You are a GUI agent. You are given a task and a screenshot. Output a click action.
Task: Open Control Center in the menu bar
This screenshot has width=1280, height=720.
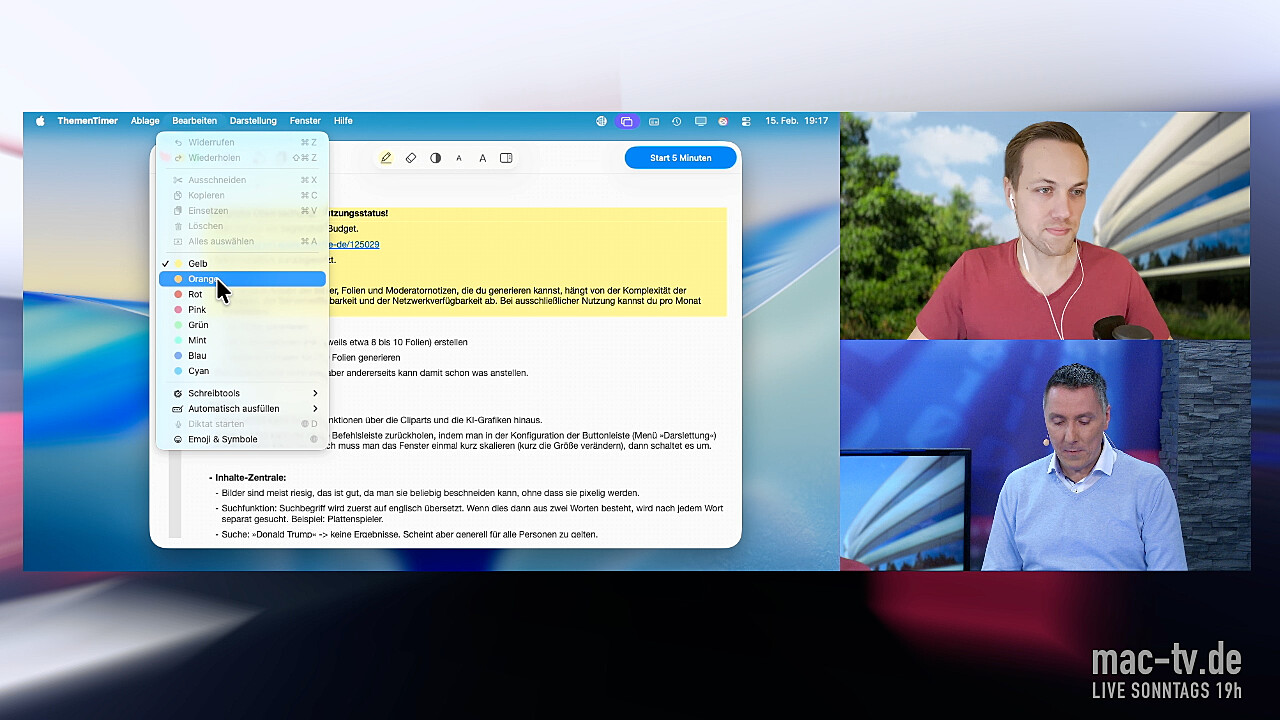coord(745,121)
